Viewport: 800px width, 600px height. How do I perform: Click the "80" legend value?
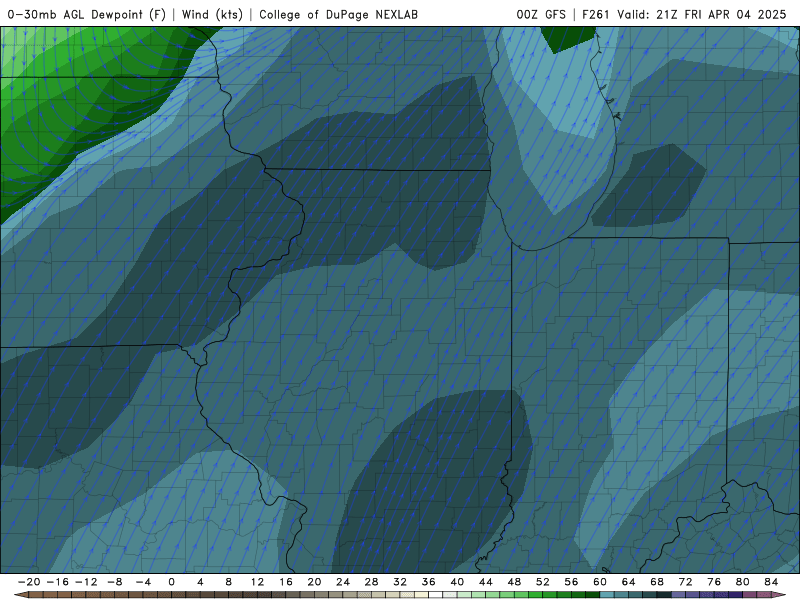coord(743,582)
